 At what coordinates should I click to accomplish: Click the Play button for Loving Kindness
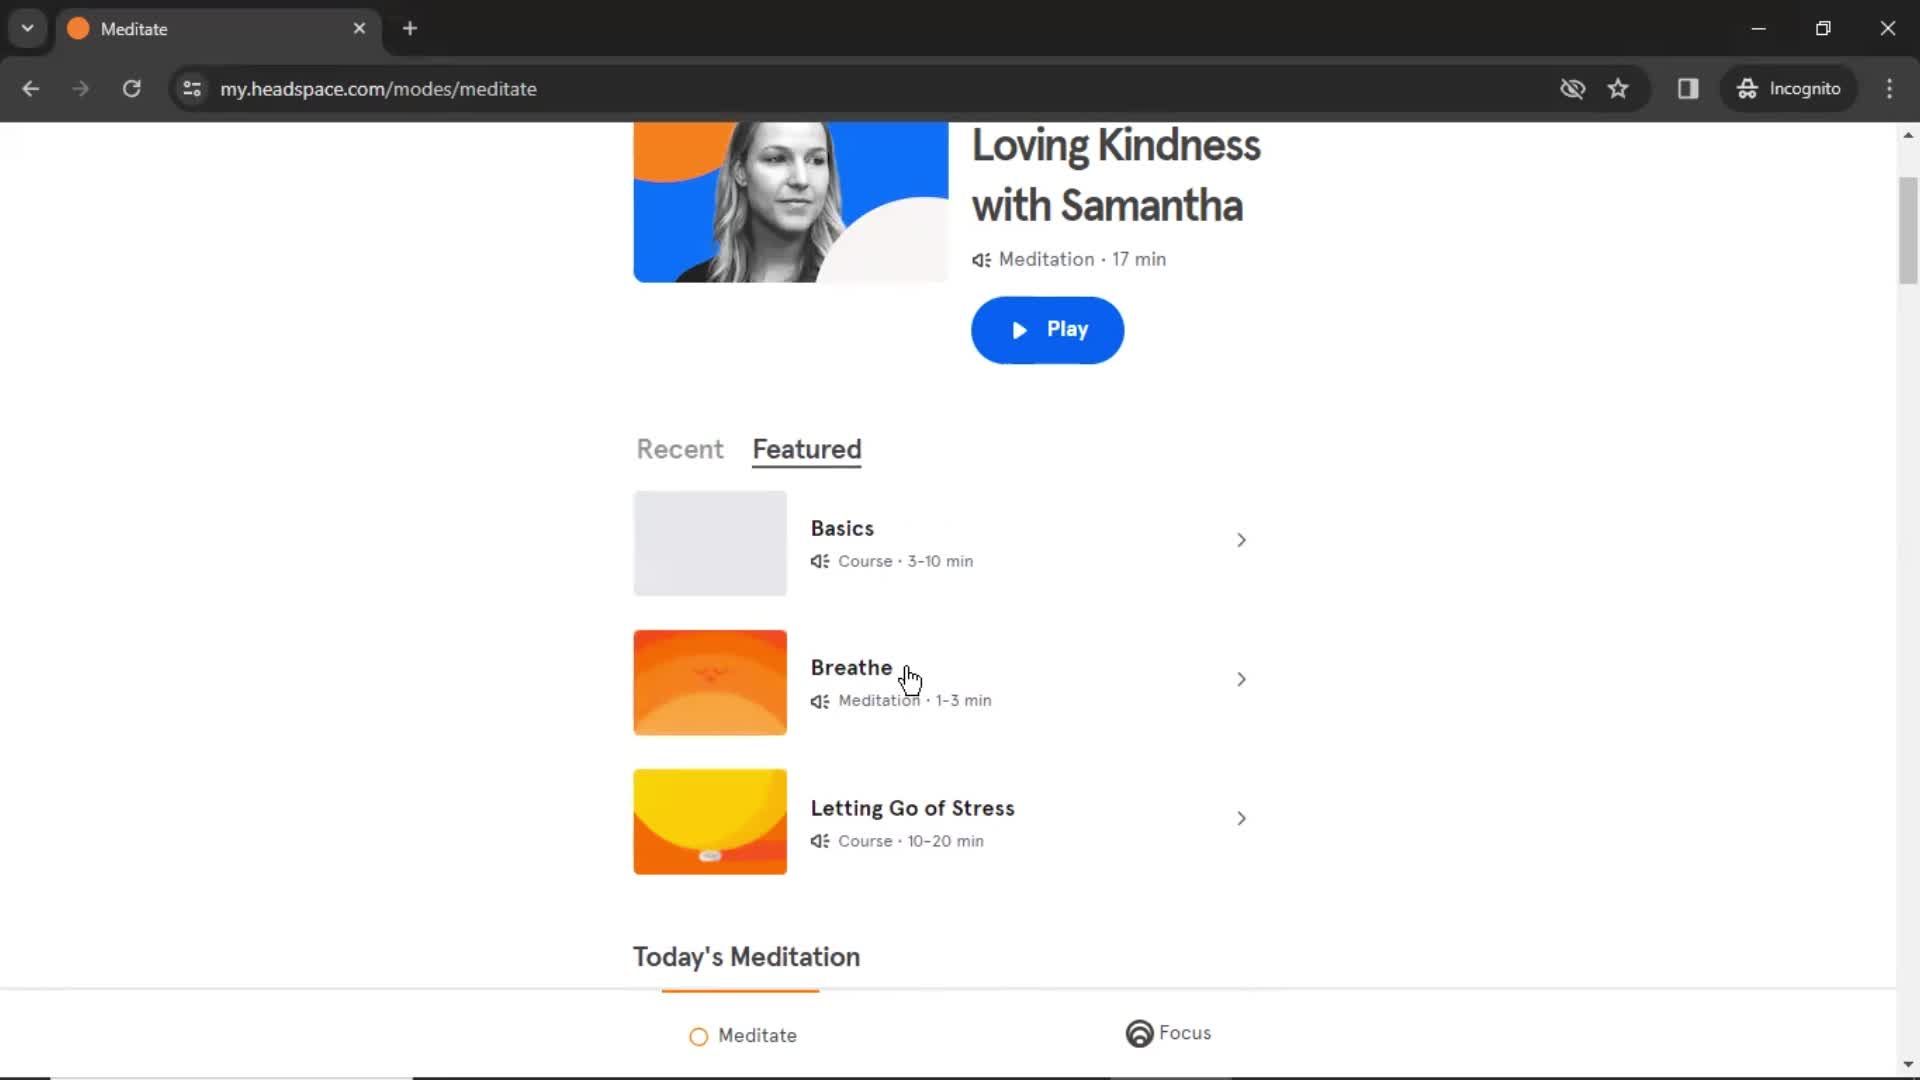[1047, 328]
